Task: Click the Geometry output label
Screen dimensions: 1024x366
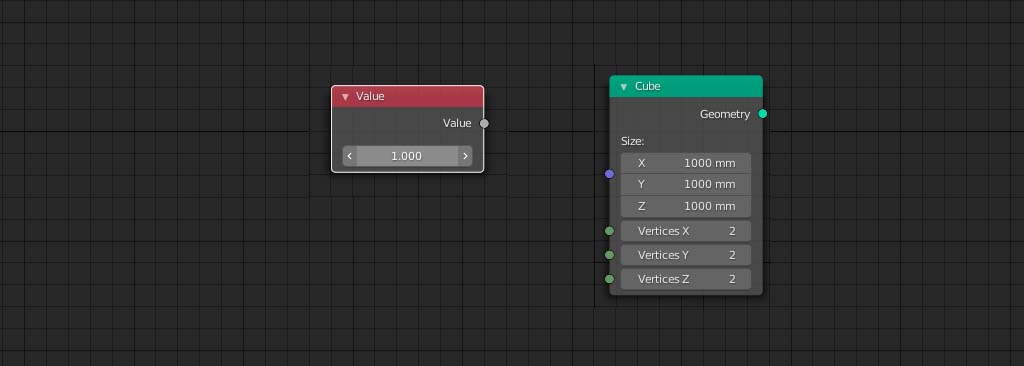Action: (x=725, y=114)
